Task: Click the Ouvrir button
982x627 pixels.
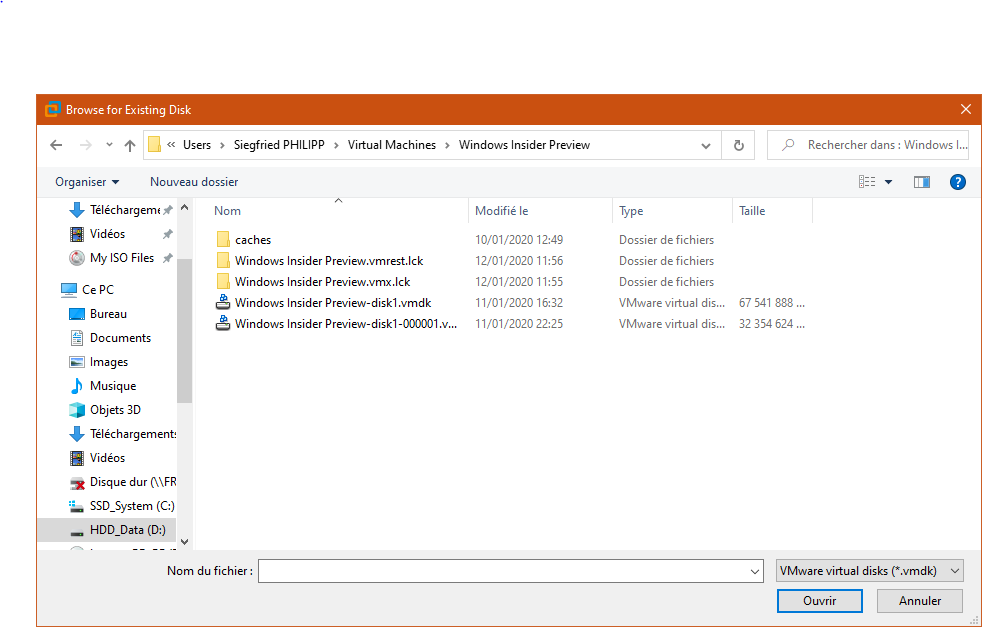Action: click(820, 601)
